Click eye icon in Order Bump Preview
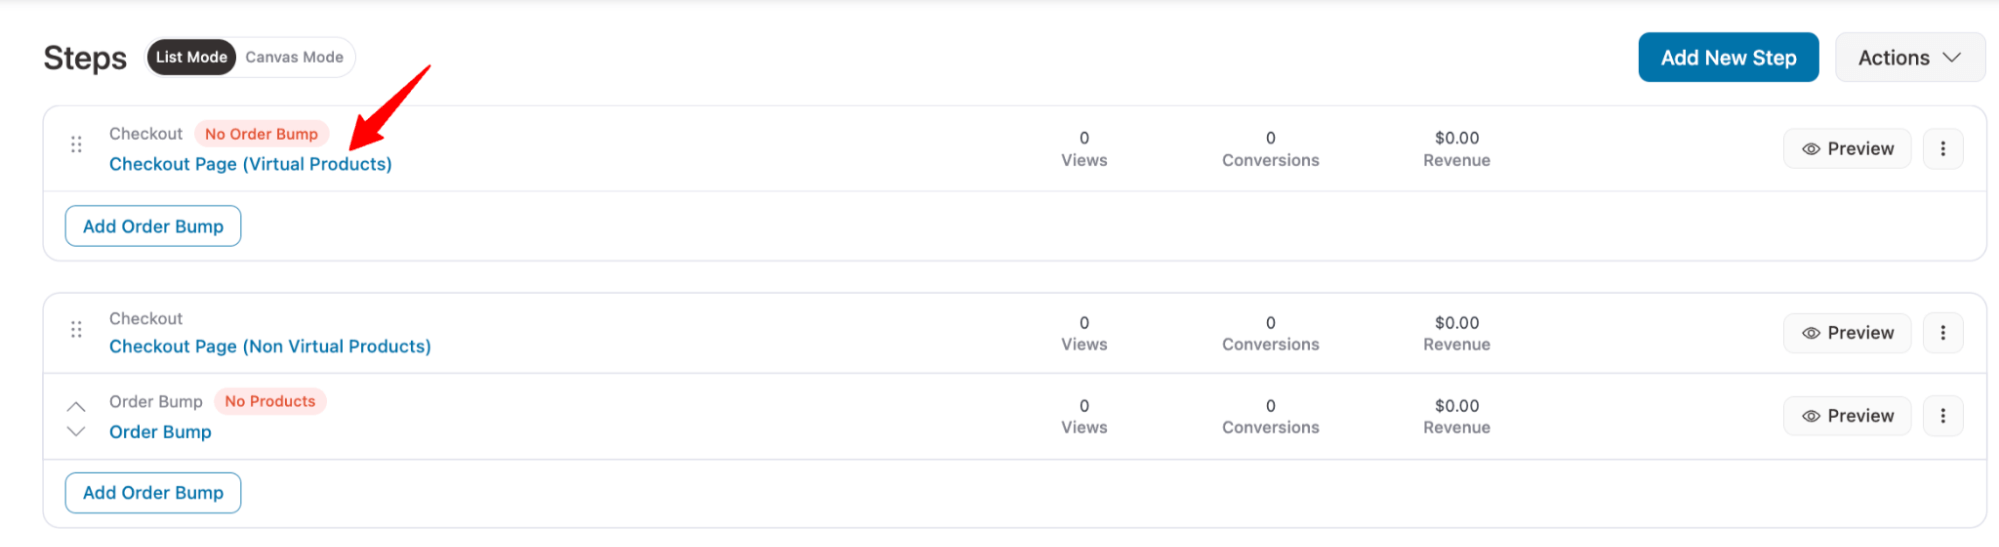The width and height of the screenshot is (1999, 547). [x=1810, y=416]
